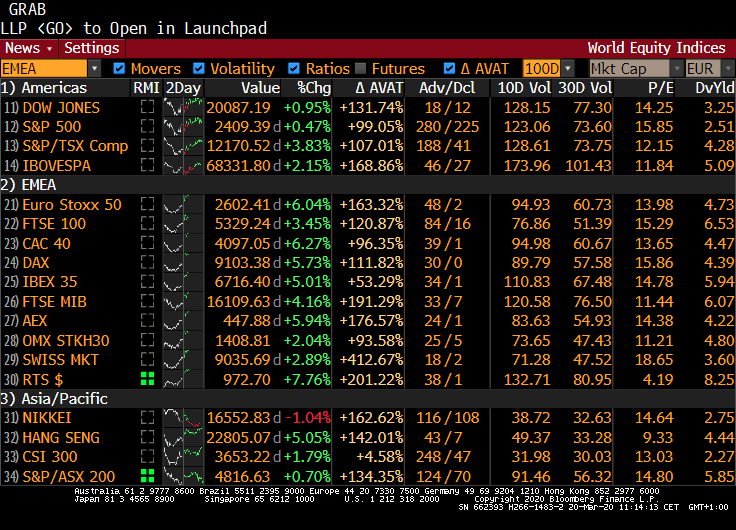Click the Mkt Cap field
736x530 pixels.
(629, 69)
